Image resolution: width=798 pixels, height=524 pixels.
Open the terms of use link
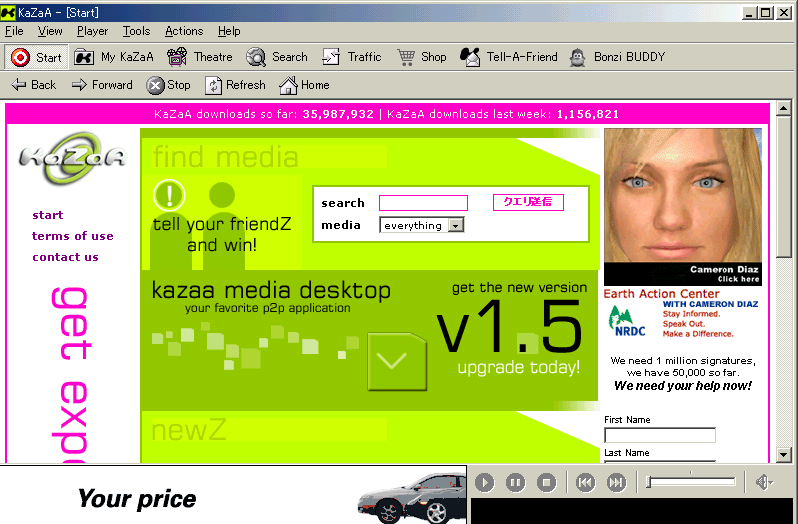[73, 236]
